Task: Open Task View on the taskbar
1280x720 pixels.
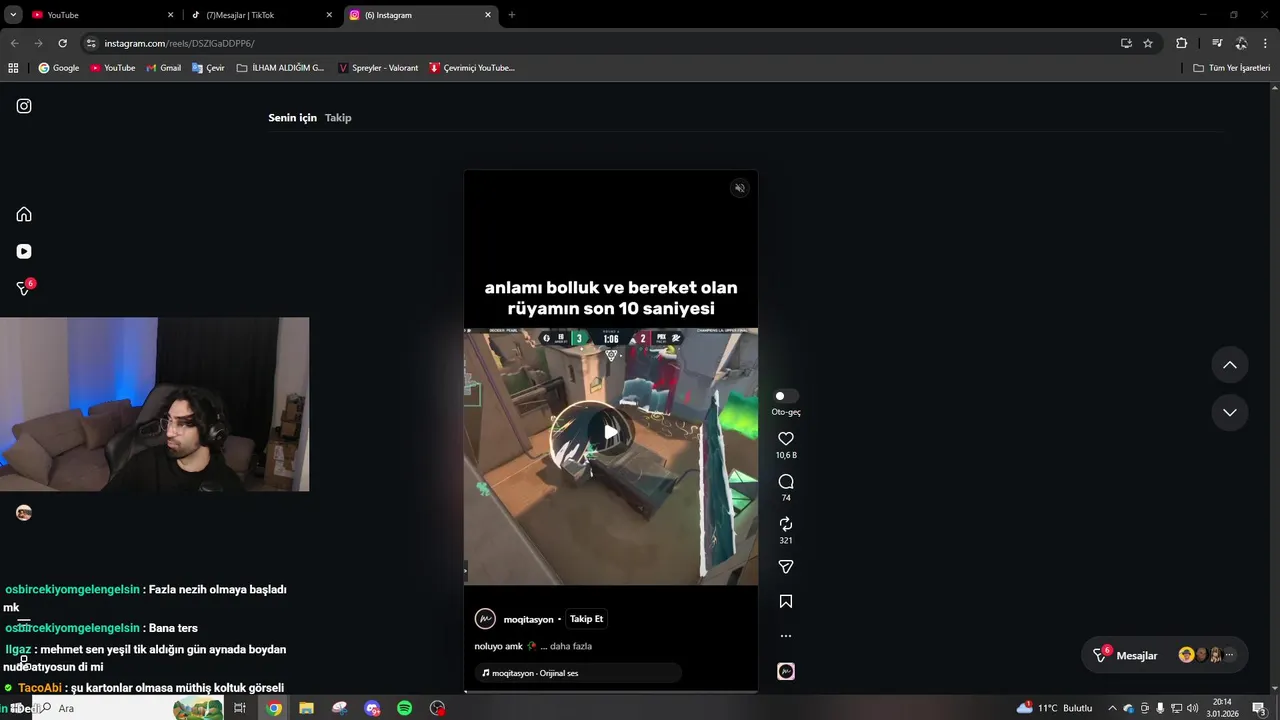Action: (x=240, y=708)
